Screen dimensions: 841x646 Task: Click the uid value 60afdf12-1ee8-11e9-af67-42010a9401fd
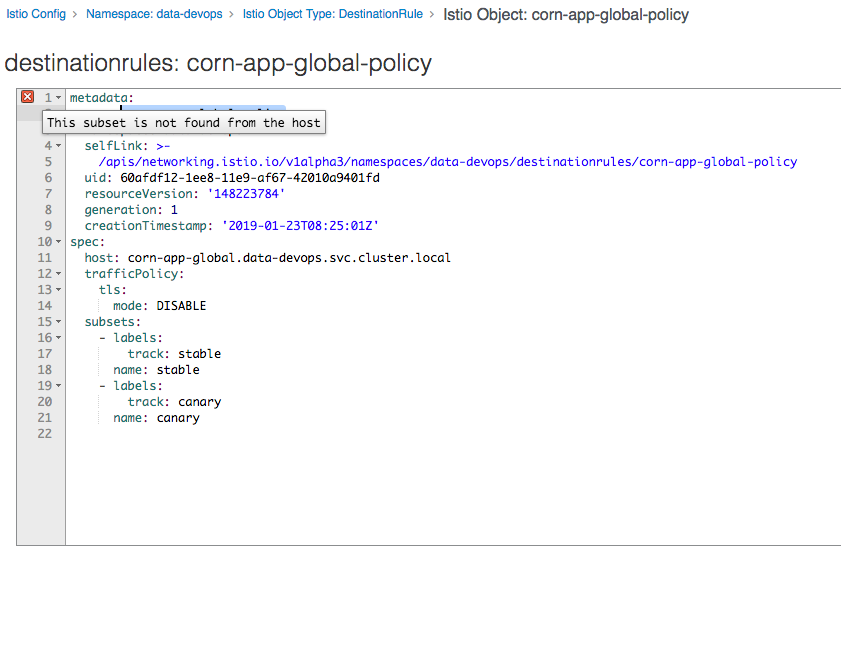[250, 178]
